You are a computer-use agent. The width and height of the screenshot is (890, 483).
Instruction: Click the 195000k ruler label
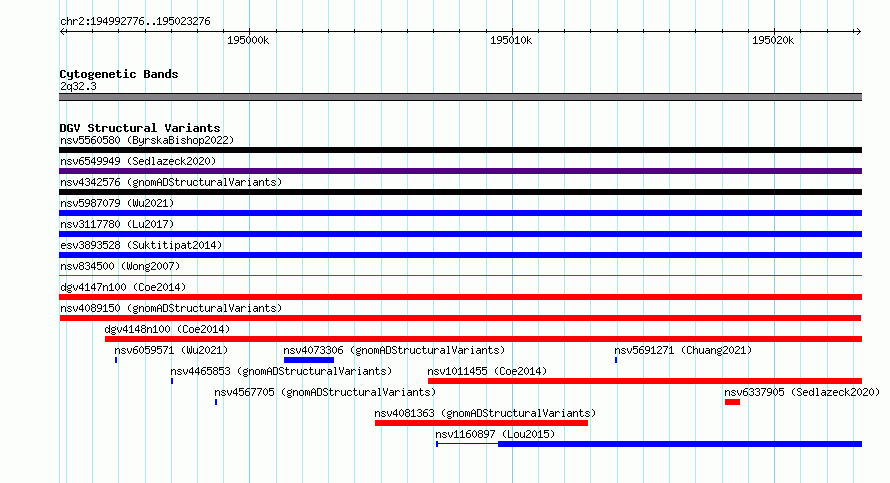click(248, 40)
